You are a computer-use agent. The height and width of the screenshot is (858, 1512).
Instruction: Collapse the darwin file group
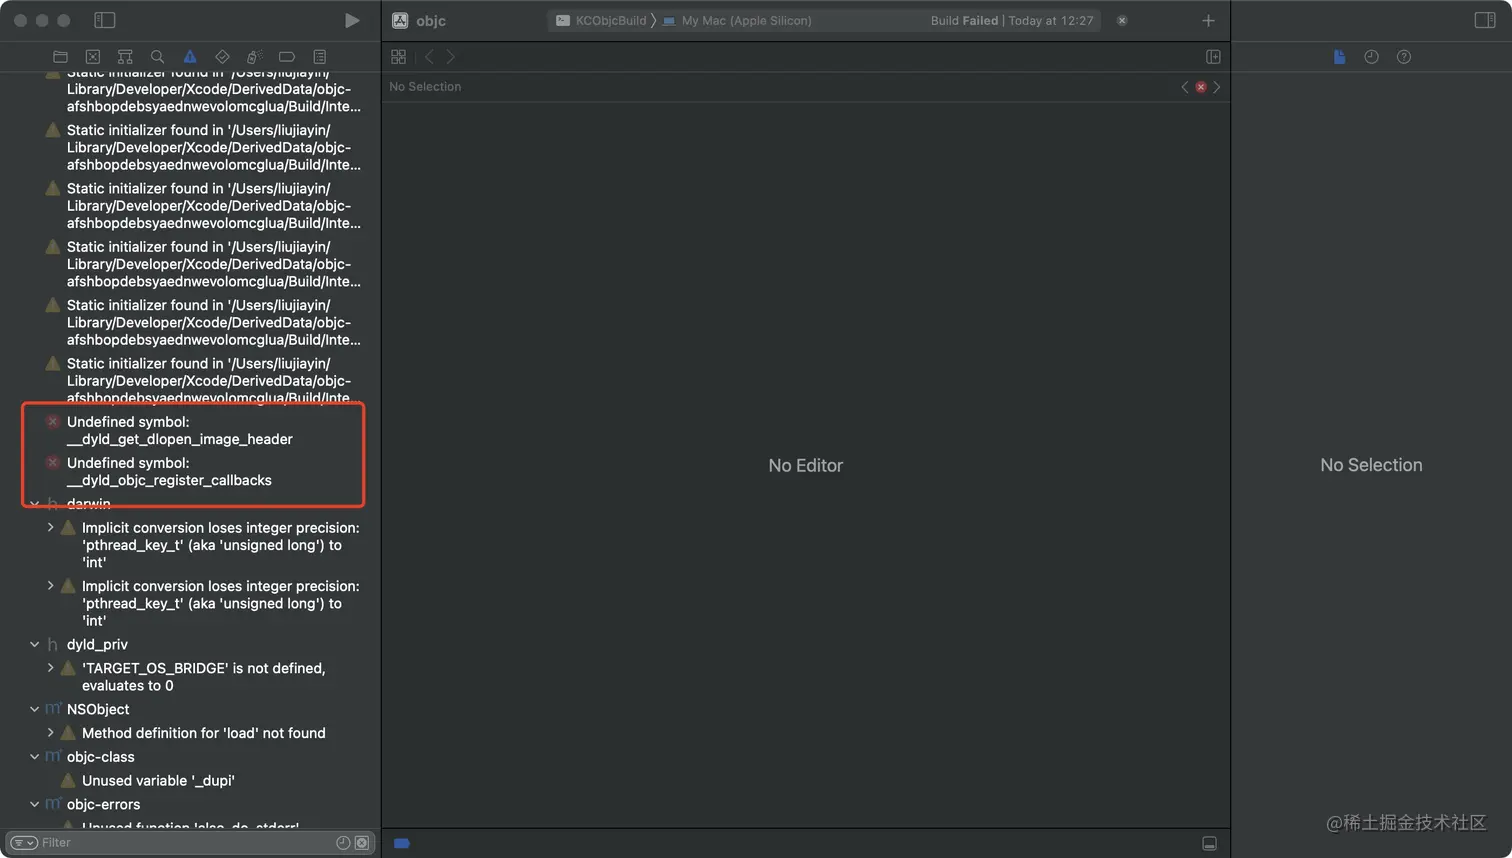tap(35, 504)
